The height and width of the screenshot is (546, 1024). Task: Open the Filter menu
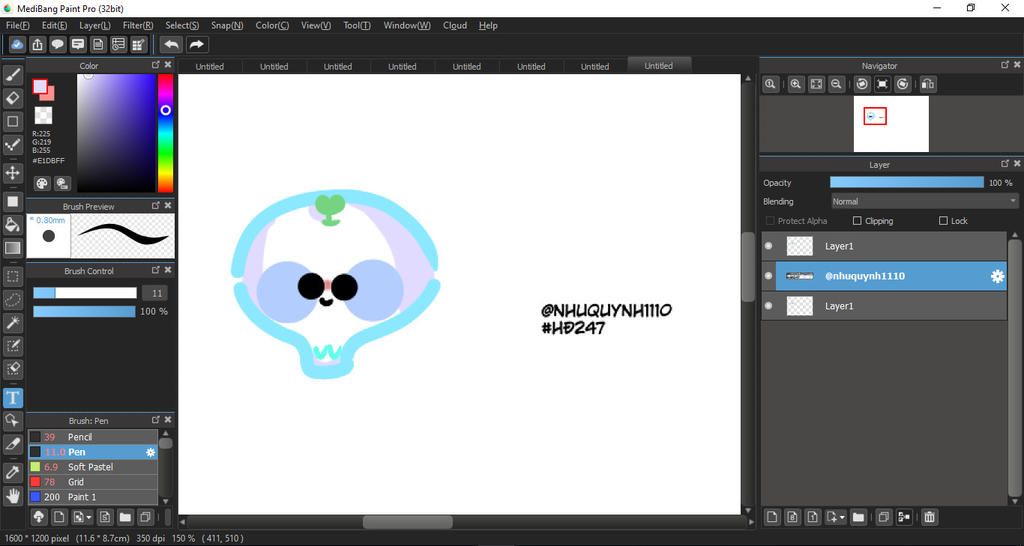pos(138,25)
